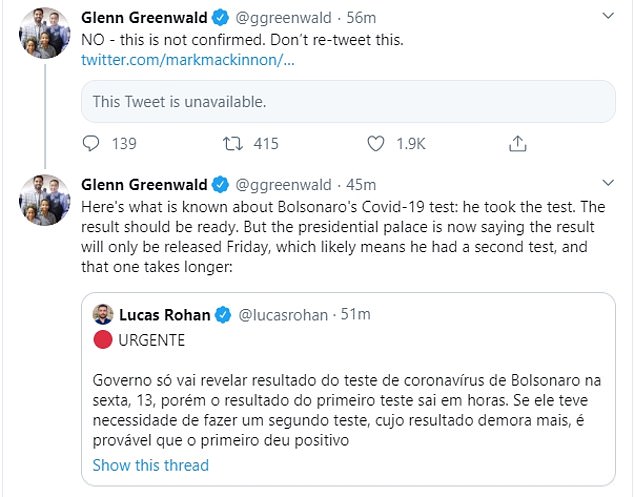Reply to the first Greenwald tweet
This screenshot has width=634, height=497.
(91, 144)
